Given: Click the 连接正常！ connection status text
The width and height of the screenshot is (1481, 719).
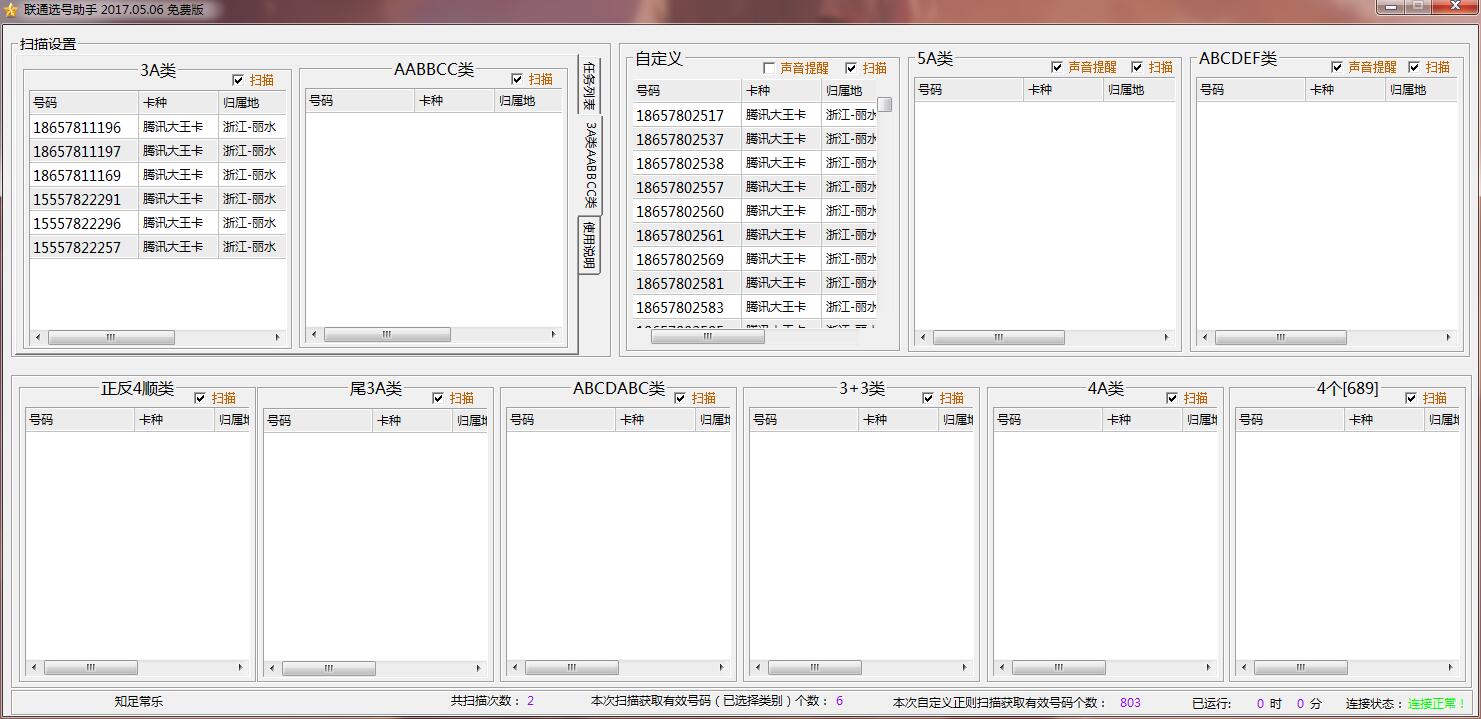Looking at the screenshot, I should click(x=1437, y=703).
